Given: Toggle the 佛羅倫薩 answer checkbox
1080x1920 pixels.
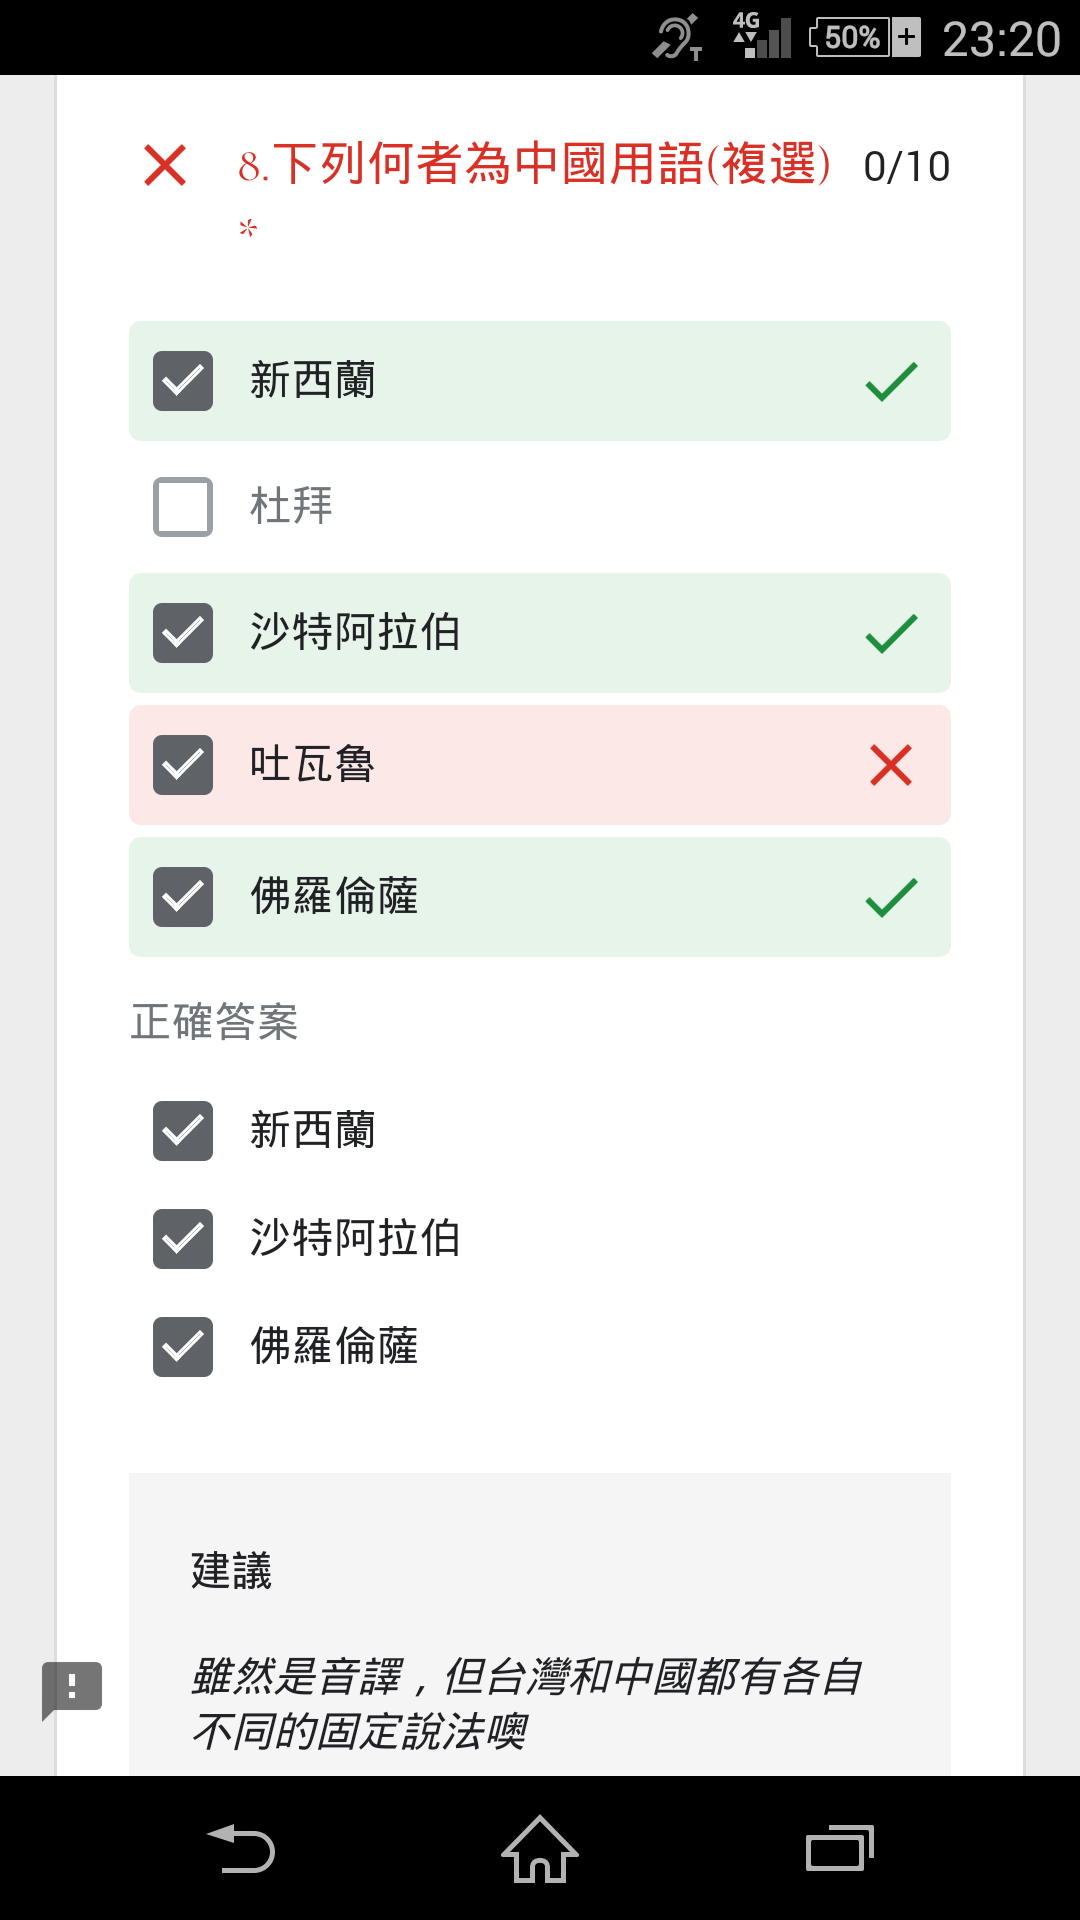Looking at the screenshot, I should pos(183,897).
